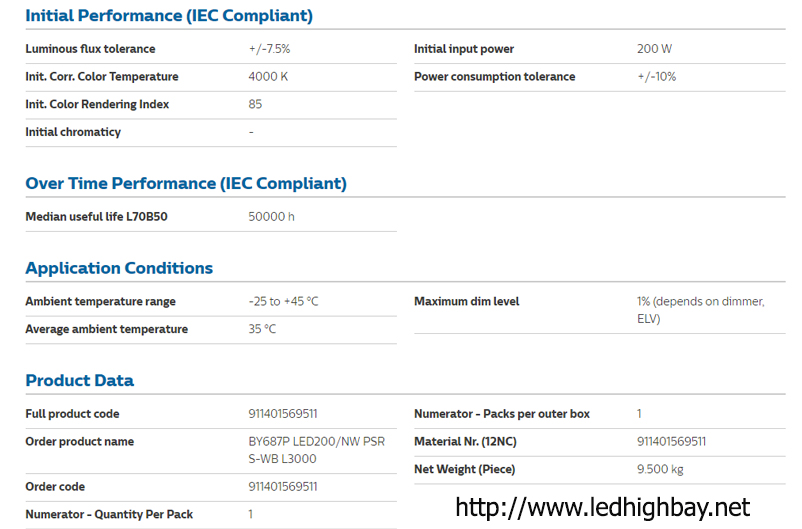Select the Ambient temperature range label

[100, 301]
